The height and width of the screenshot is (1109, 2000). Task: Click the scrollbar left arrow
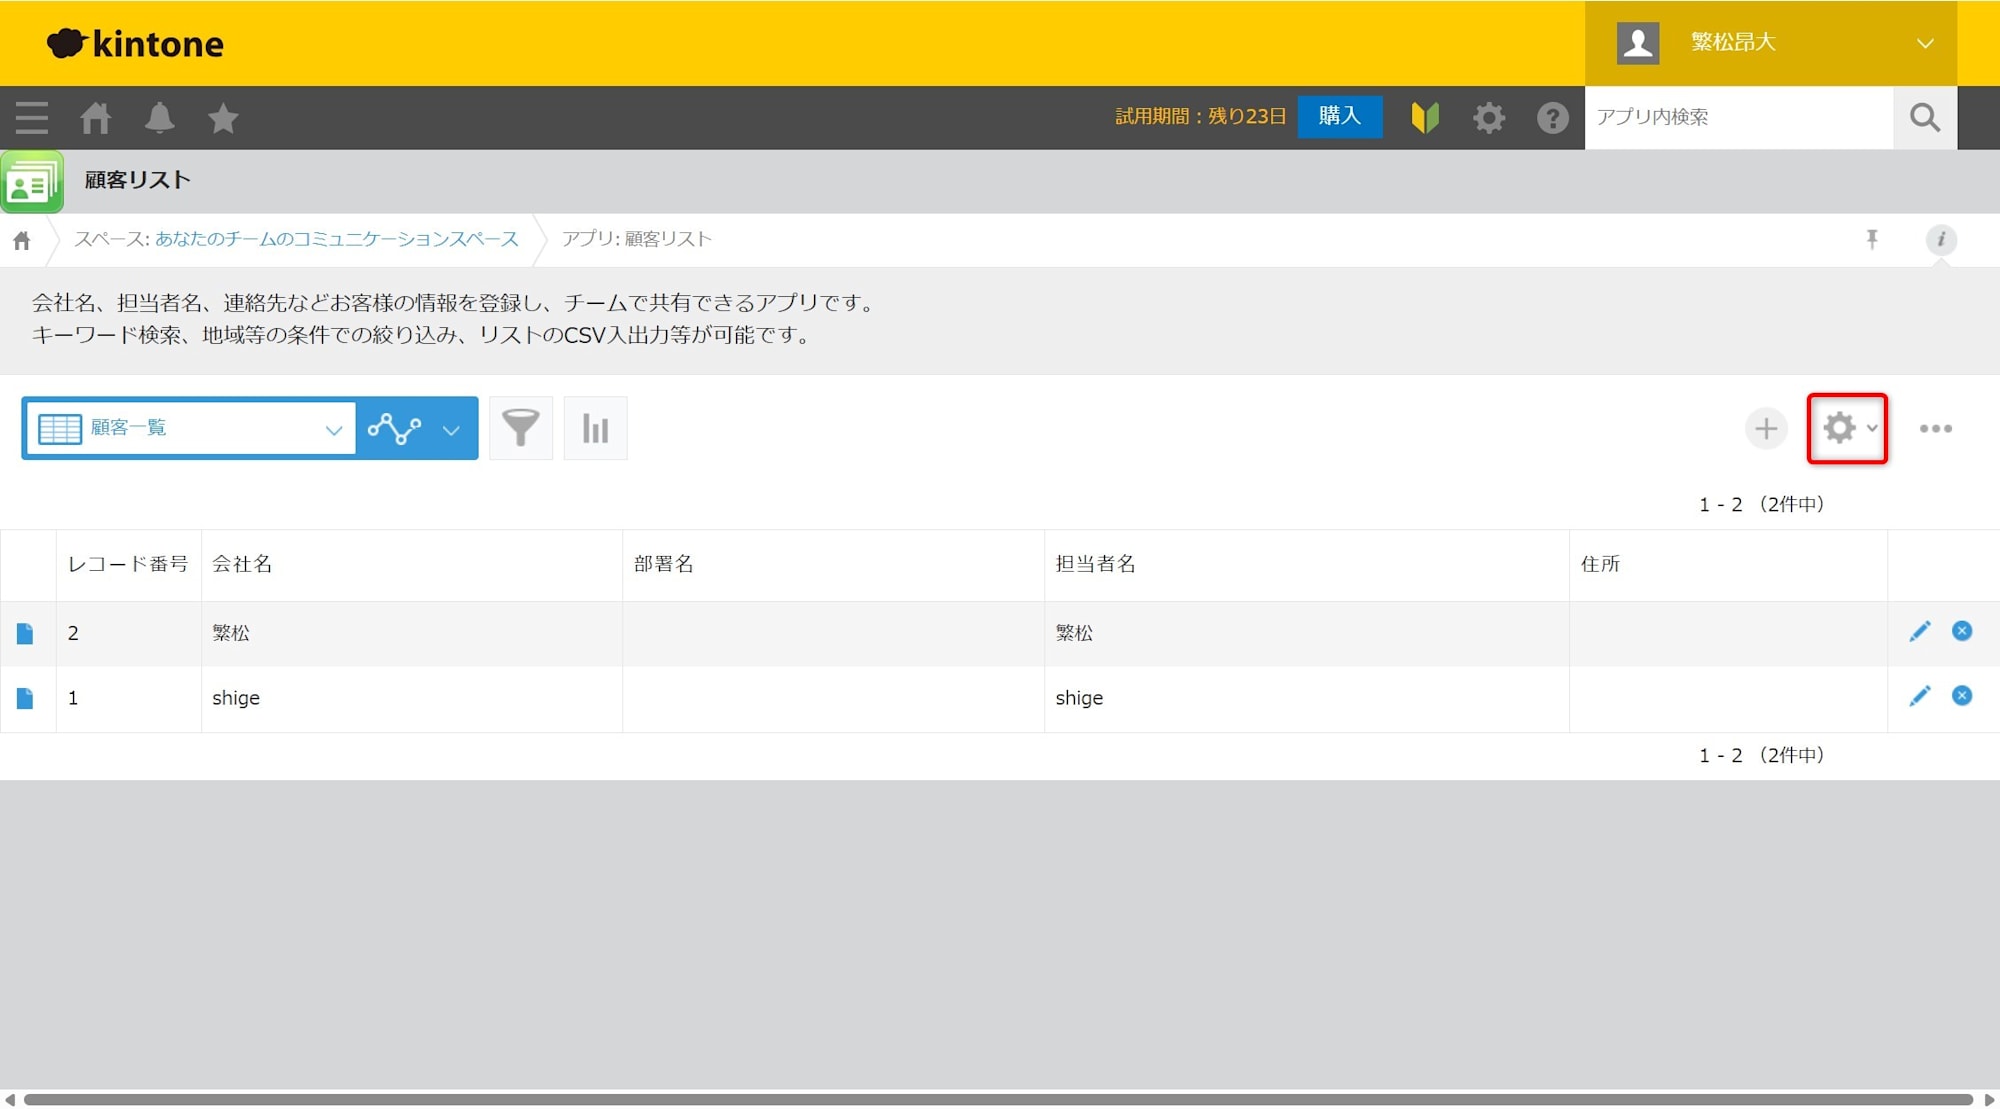click(9, 1100)
